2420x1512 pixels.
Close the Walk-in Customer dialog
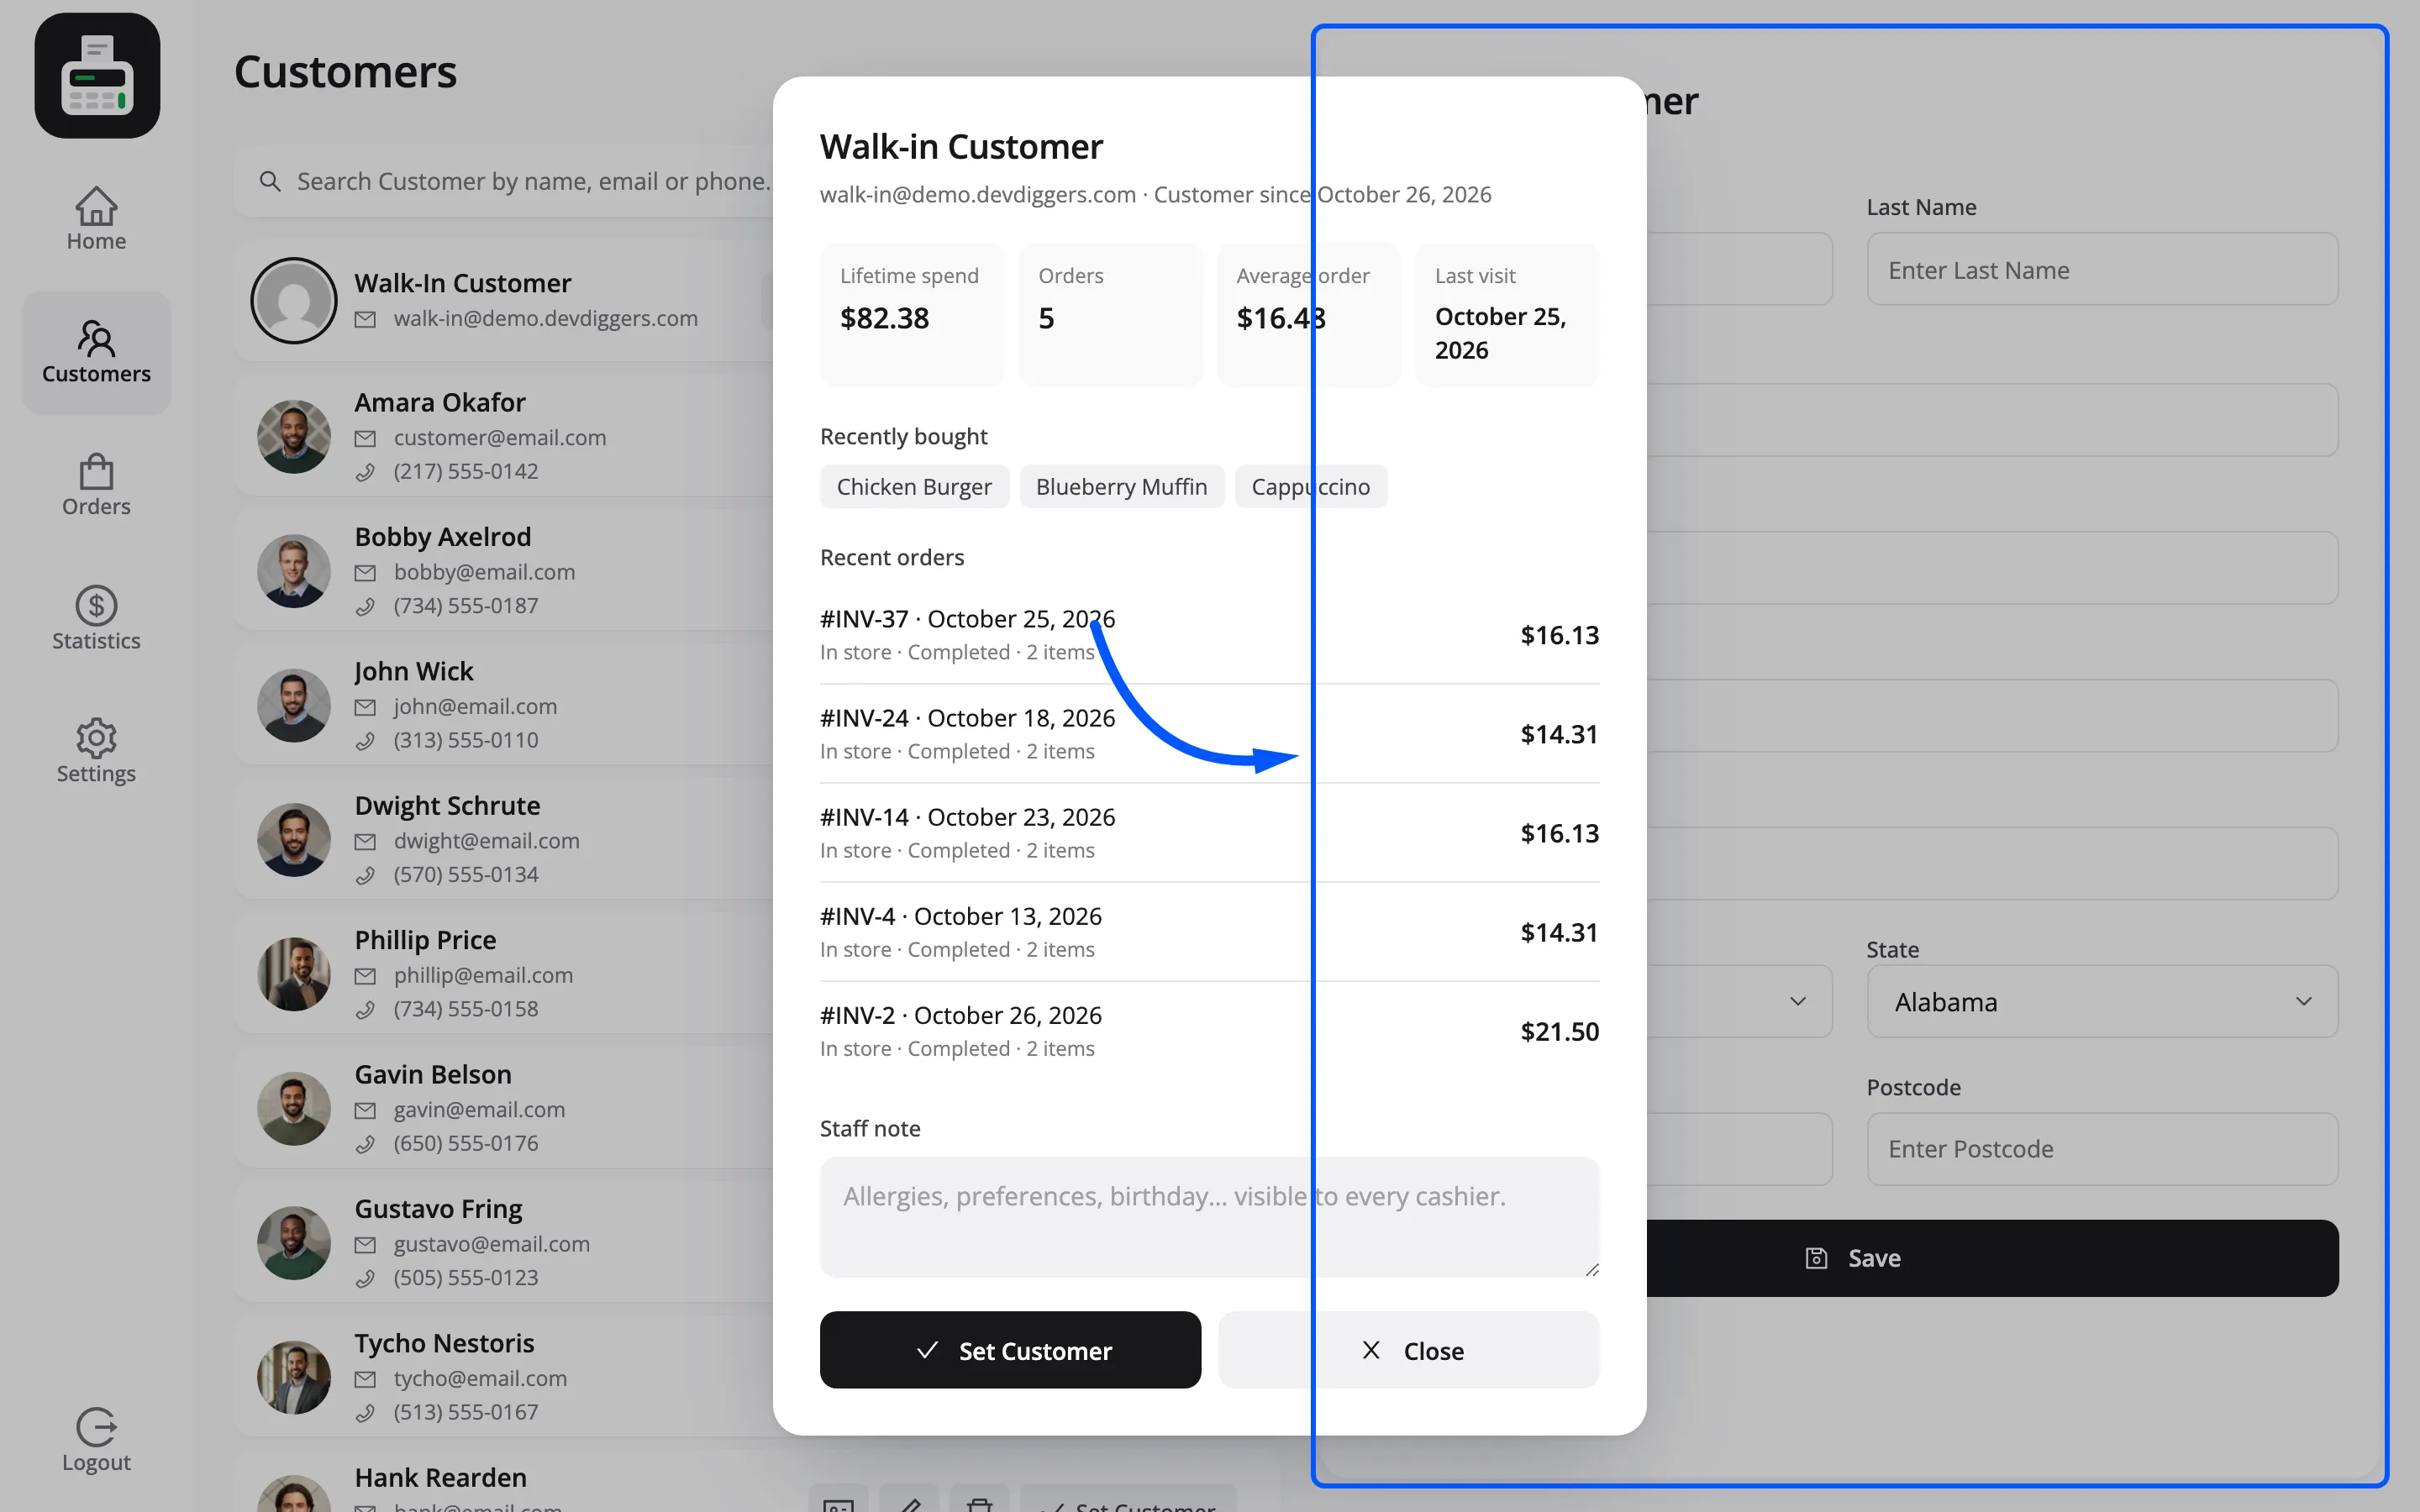pos(1408,1350)
